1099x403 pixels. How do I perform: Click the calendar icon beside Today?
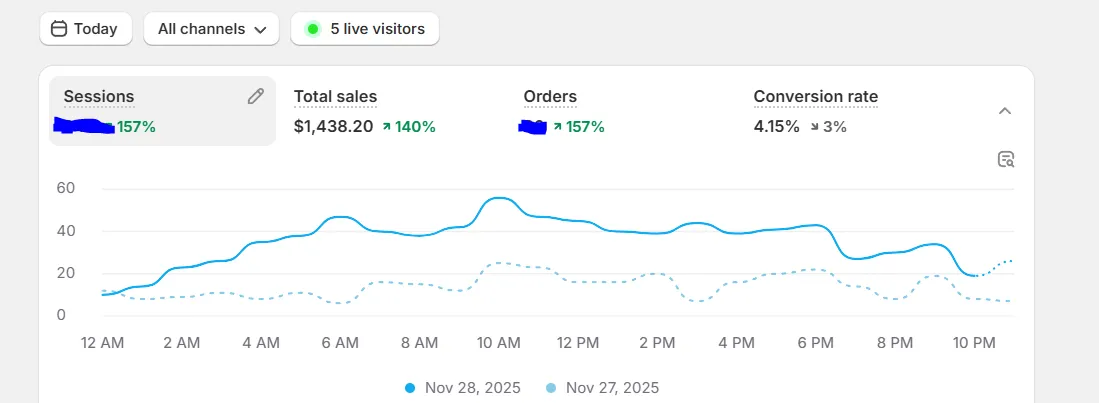click(x=59, y=29)
